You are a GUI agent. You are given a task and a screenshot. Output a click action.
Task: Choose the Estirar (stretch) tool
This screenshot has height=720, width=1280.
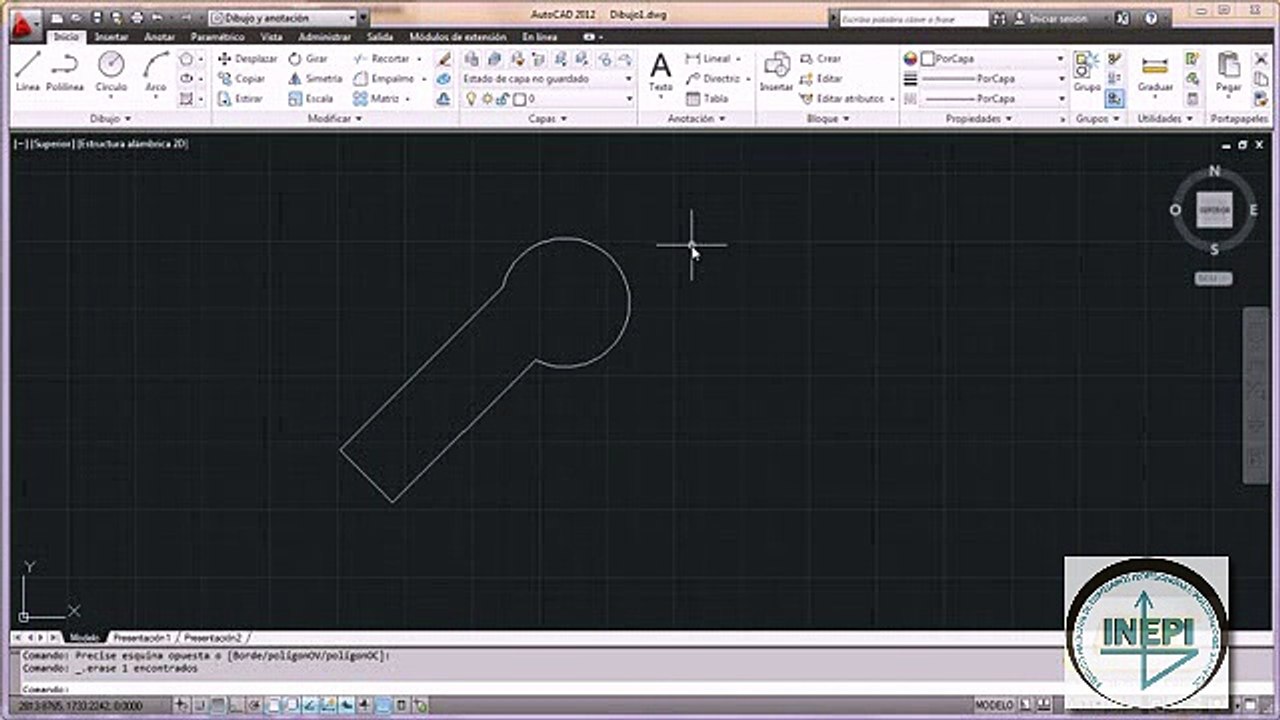[x=240, y=99]
